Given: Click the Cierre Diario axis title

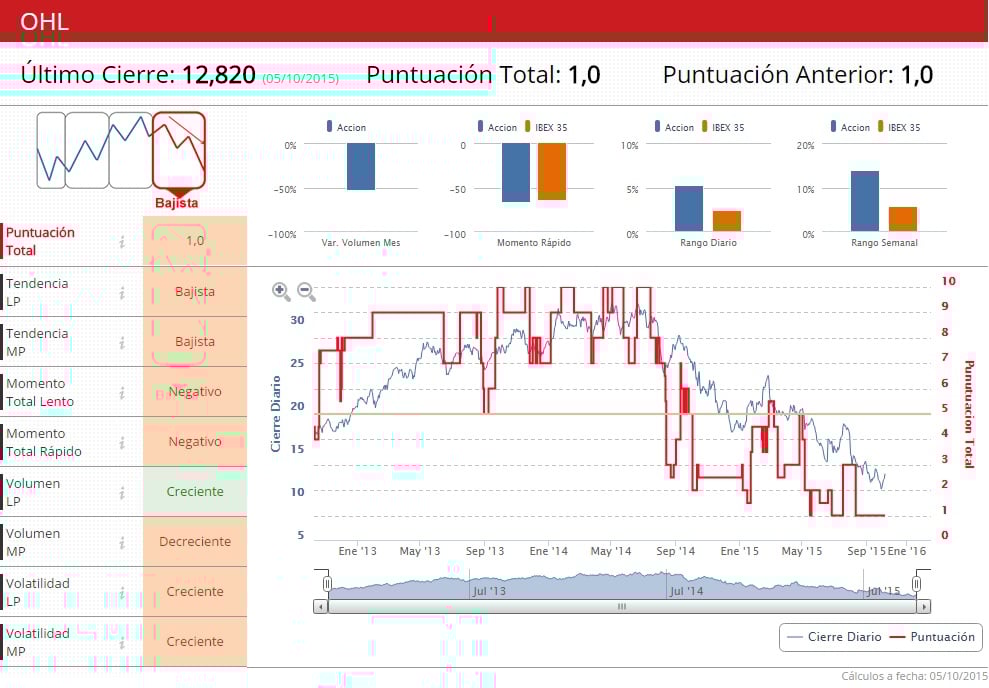Looking at the screenshot, I should tap(276, 414).
